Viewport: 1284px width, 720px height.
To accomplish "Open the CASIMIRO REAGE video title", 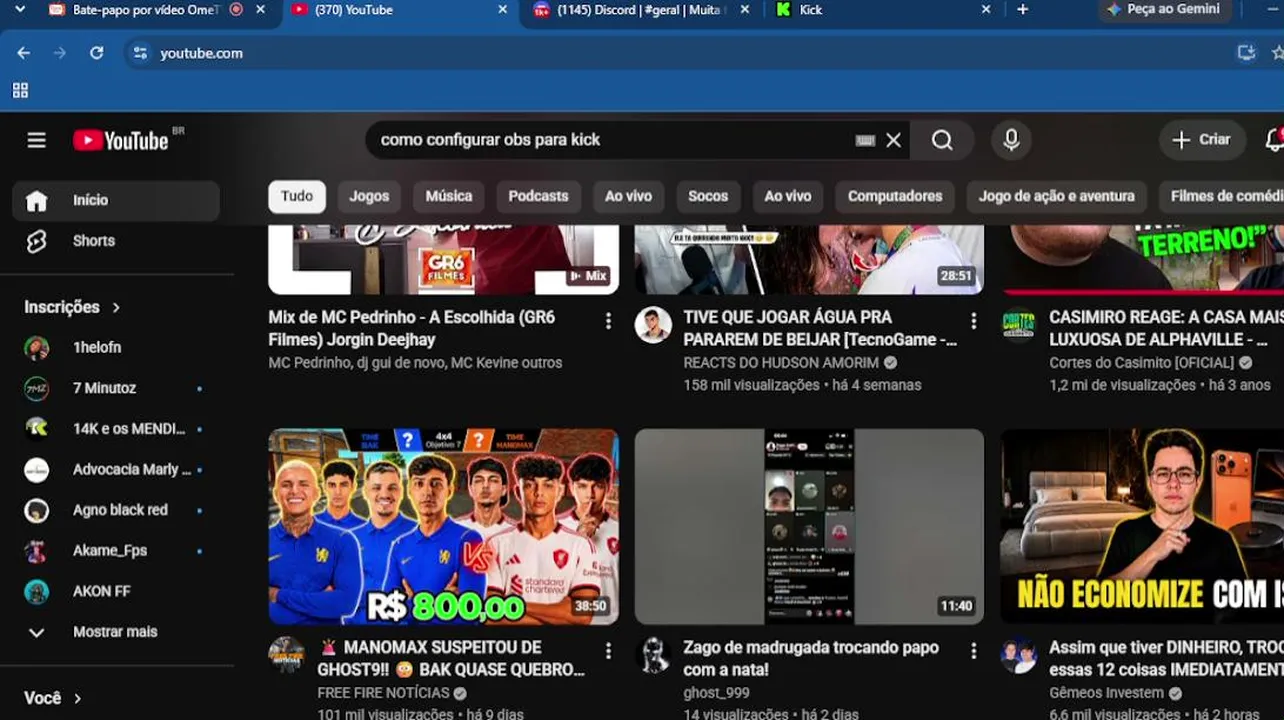I will click(x=1166, y=328).
